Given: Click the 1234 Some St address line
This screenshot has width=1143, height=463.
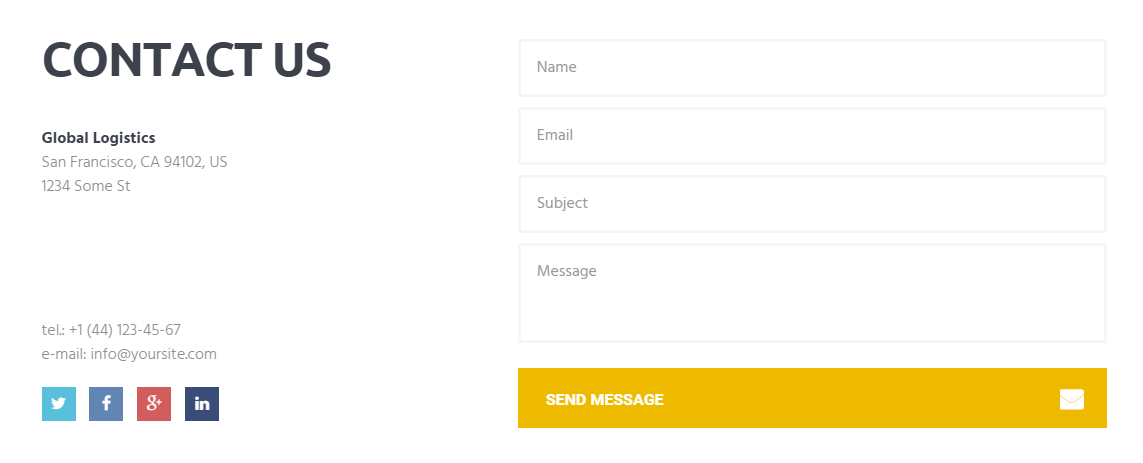Looking at the screenshot, I should (86, 186).
